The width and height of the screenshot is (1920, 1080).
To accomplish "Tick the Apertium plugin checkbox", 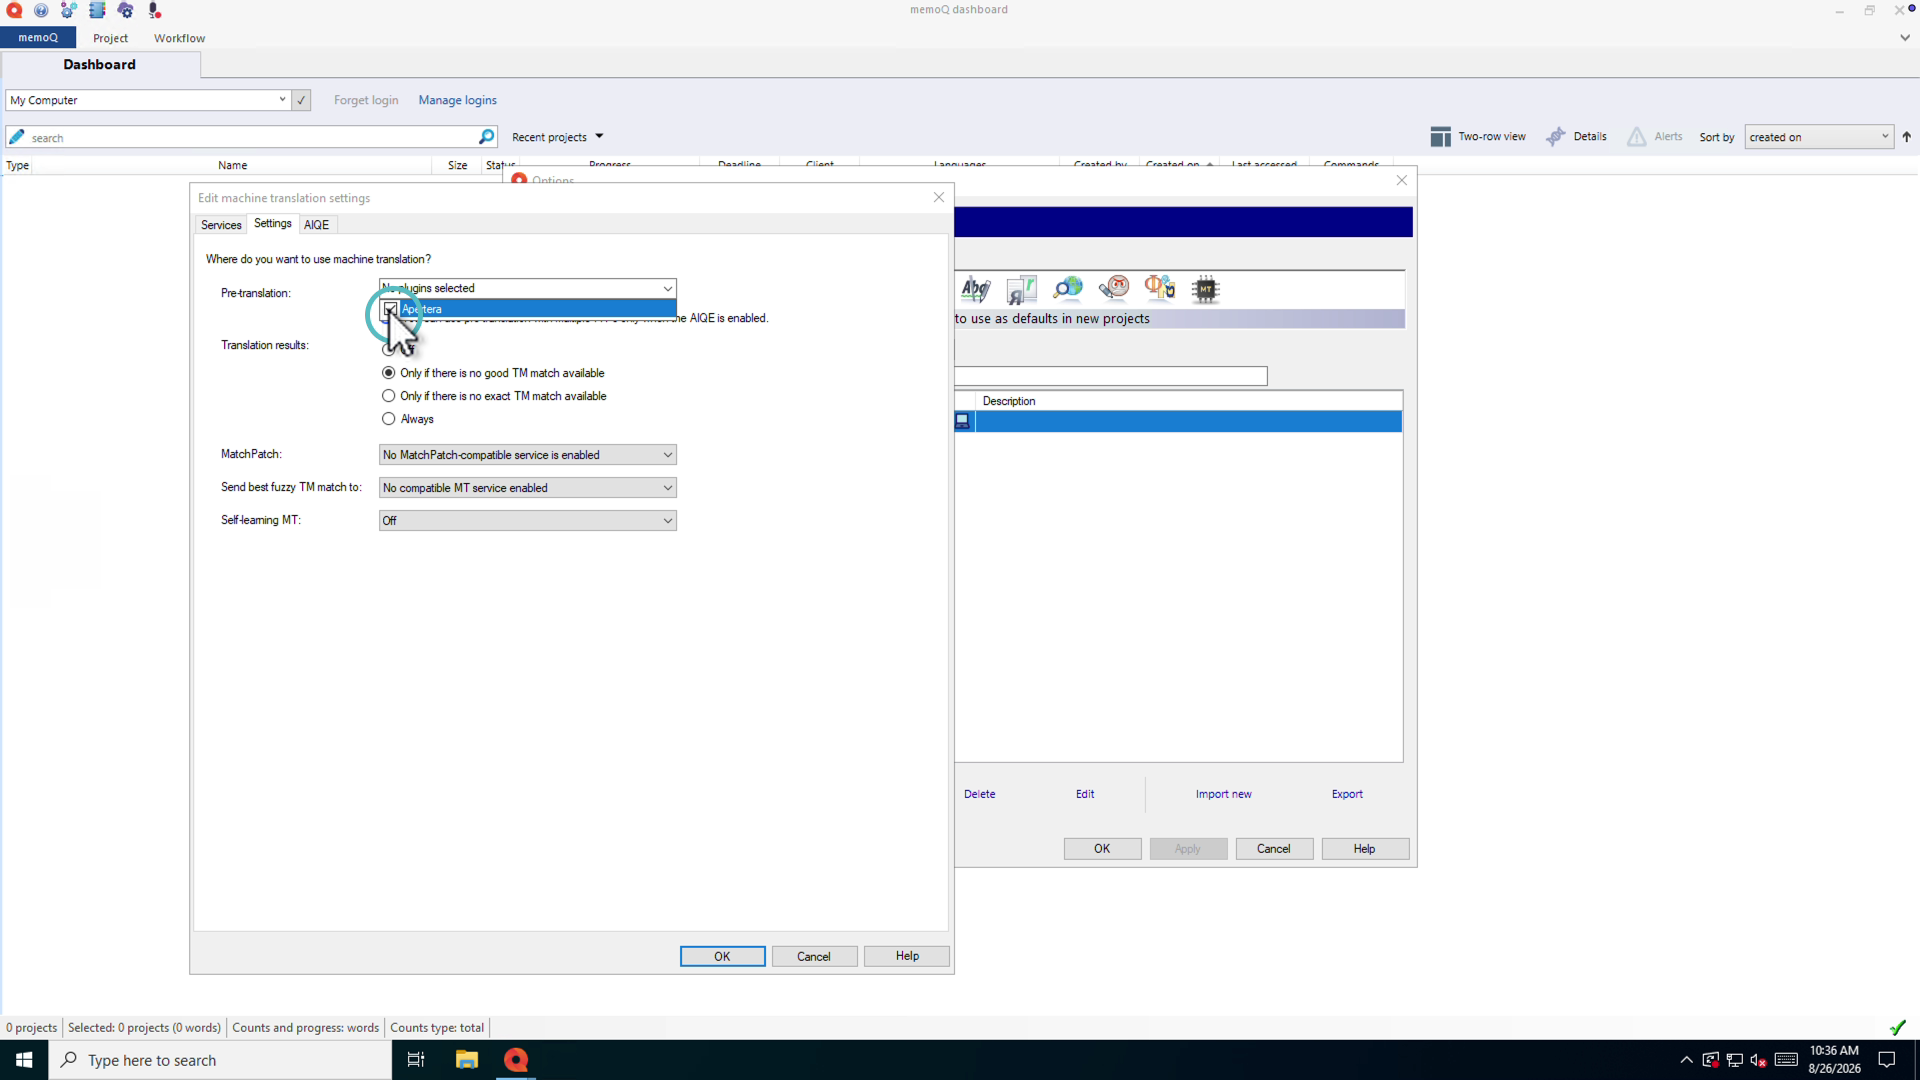I will click(390, 309).
